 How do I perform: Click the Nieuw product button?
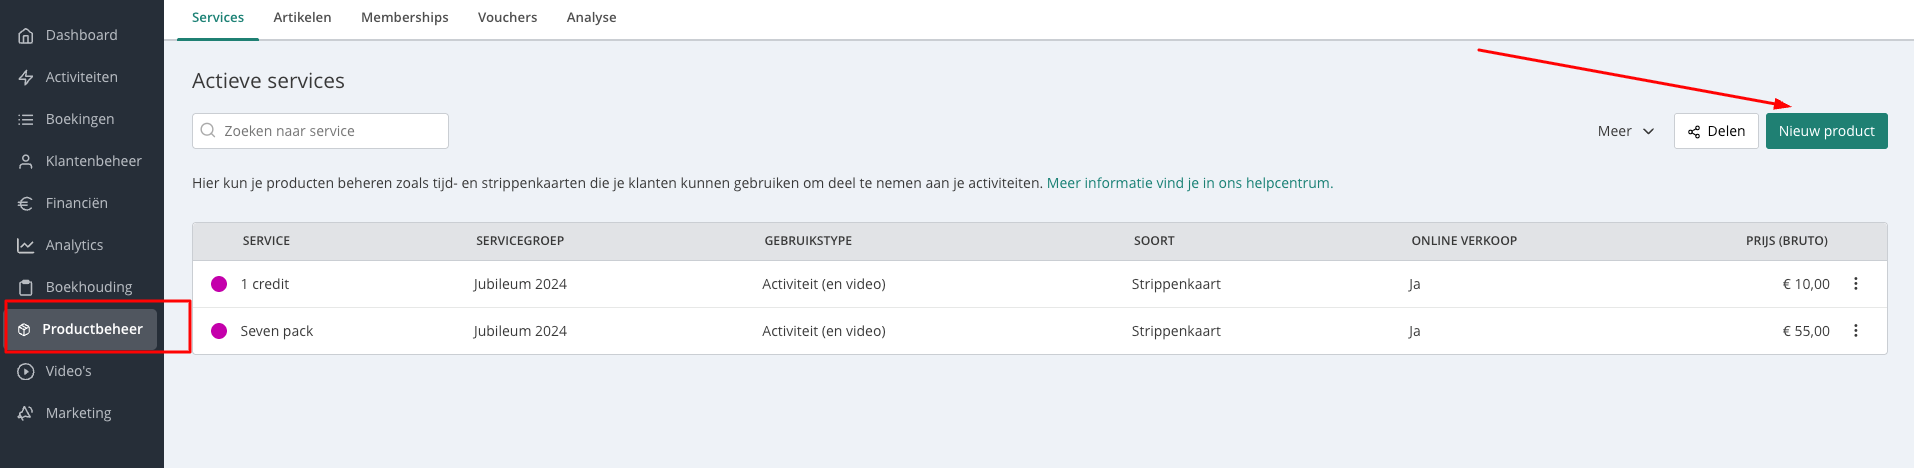coord(1826,131)
